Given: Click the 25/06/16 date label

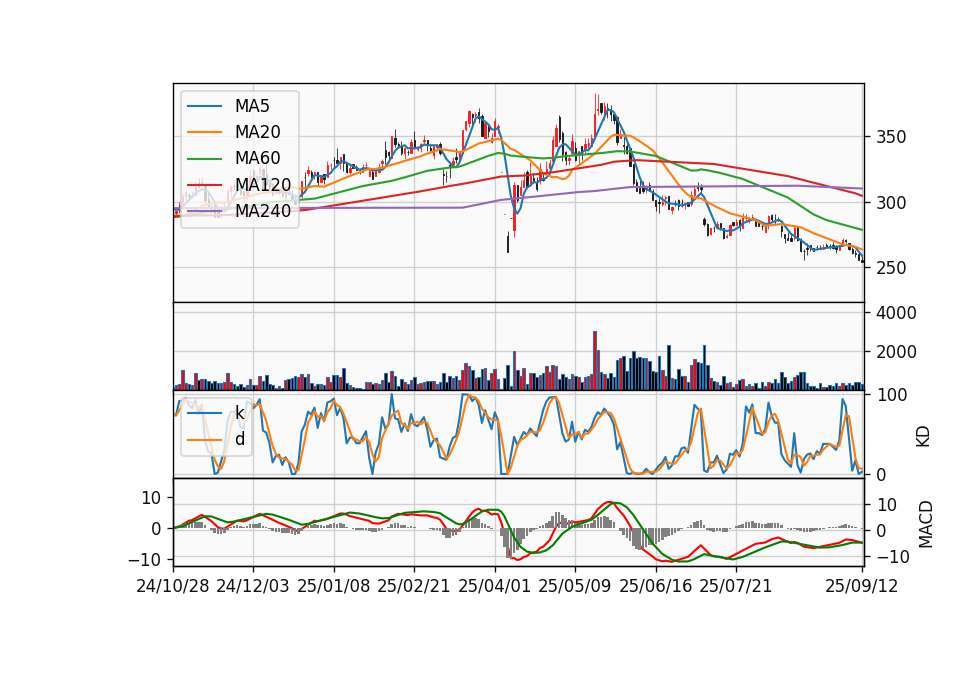Looking at the screenshot, I should pyautogui.click(x=656, y=586).
